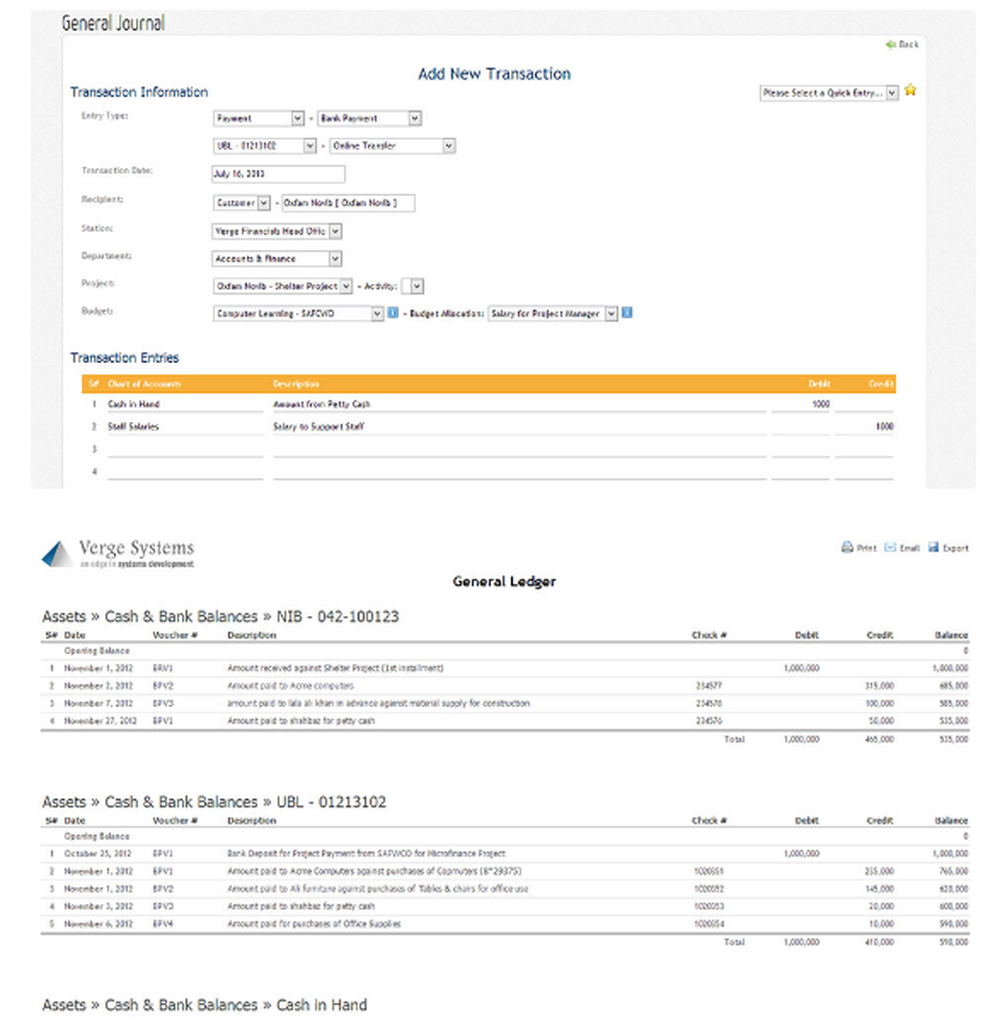Click the Back link text
The height and width of the screenshot is (1020, 1000).
coord(908,44)
